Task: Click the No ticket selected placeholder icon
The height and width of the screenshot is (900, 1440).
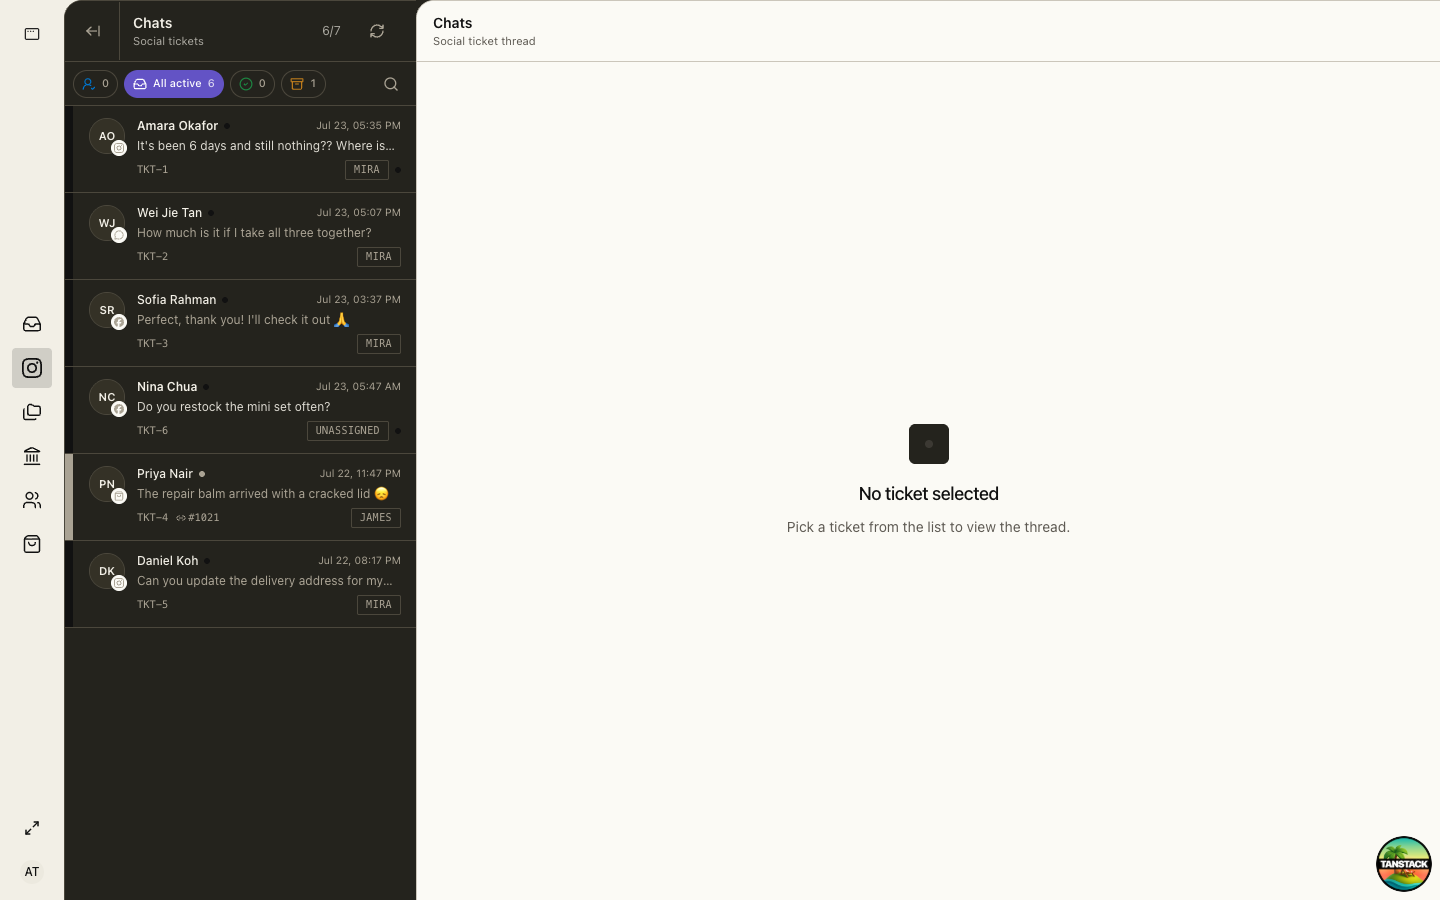Action: pyautogui.click(x=929, y=444)
